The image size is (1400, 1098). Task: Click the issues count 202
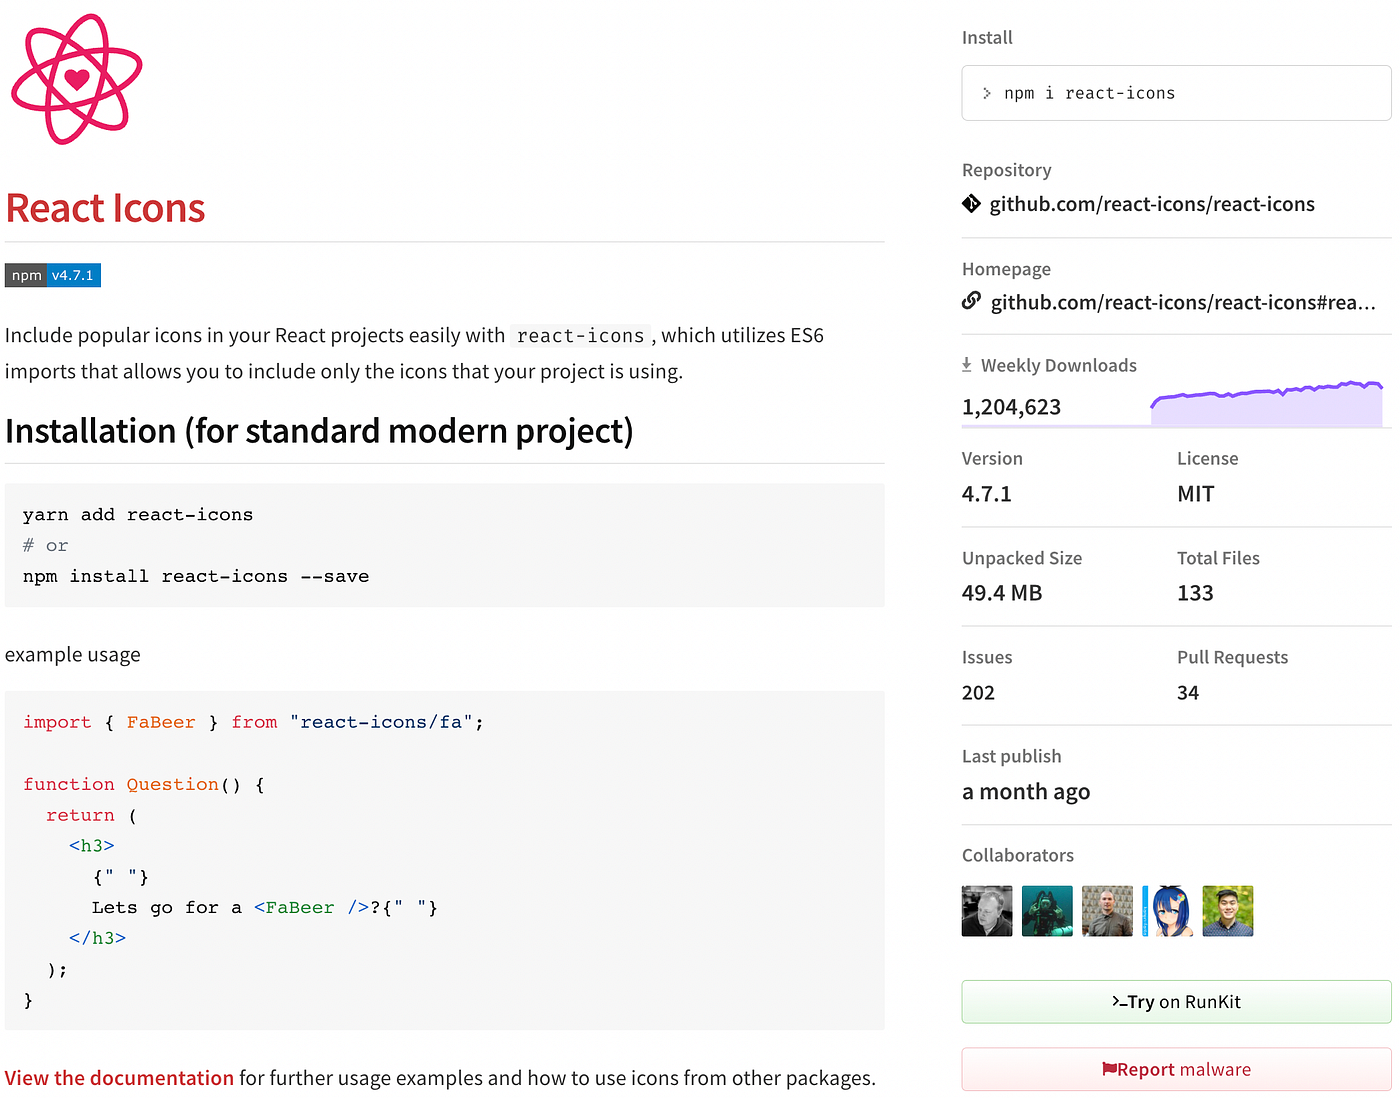point(978,693)
